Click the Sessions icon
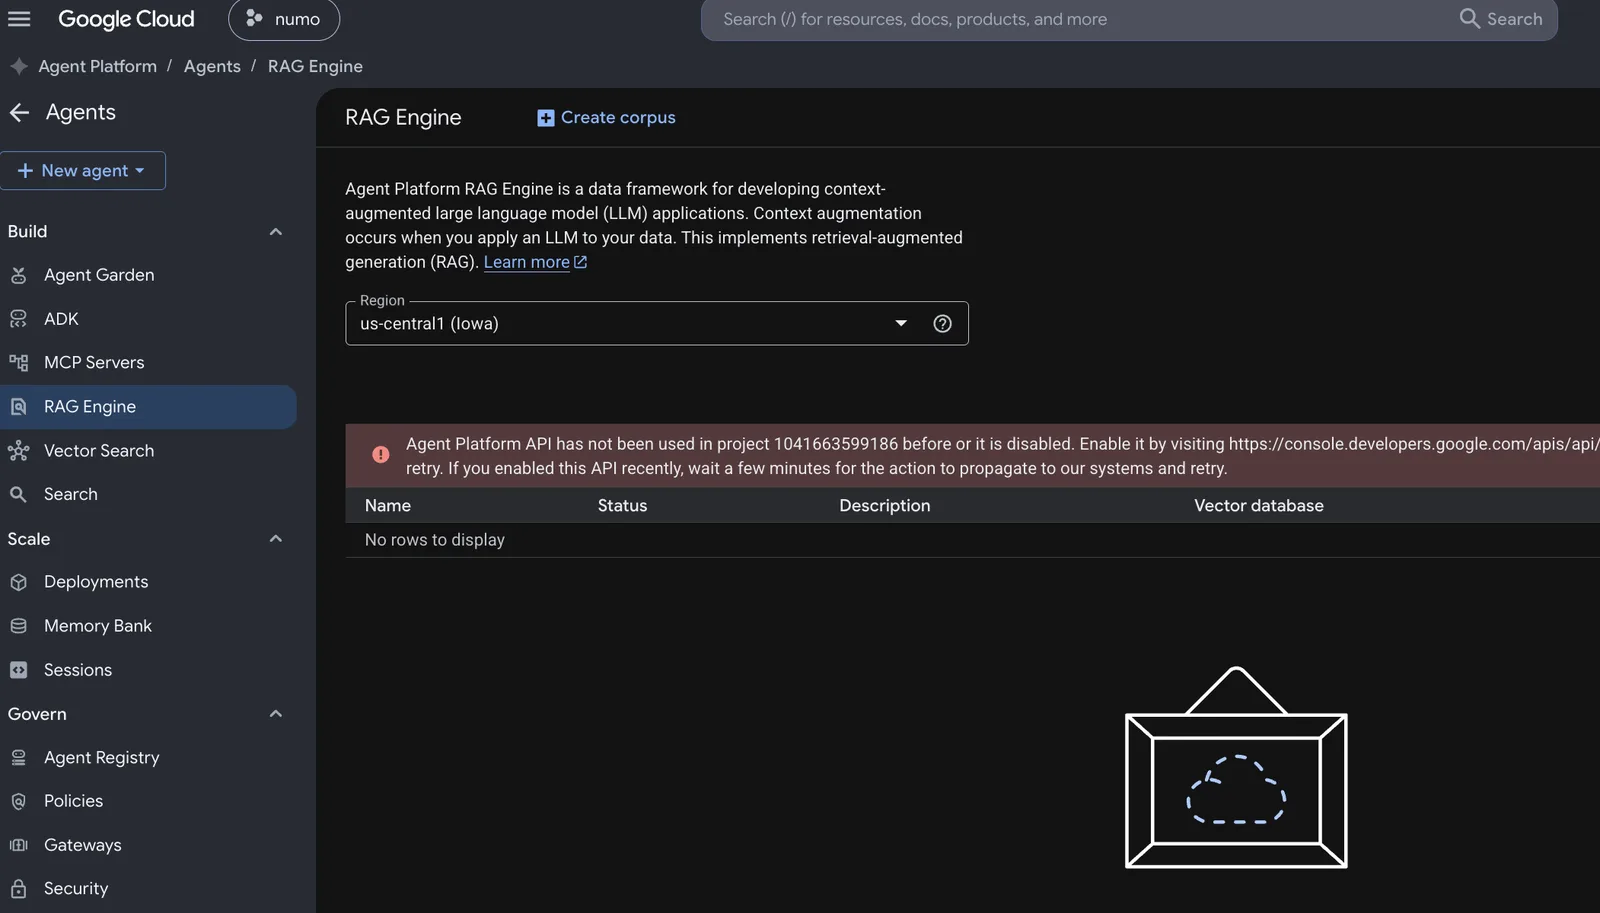This screenshot has width=1600, height=913. click(18, 670)
